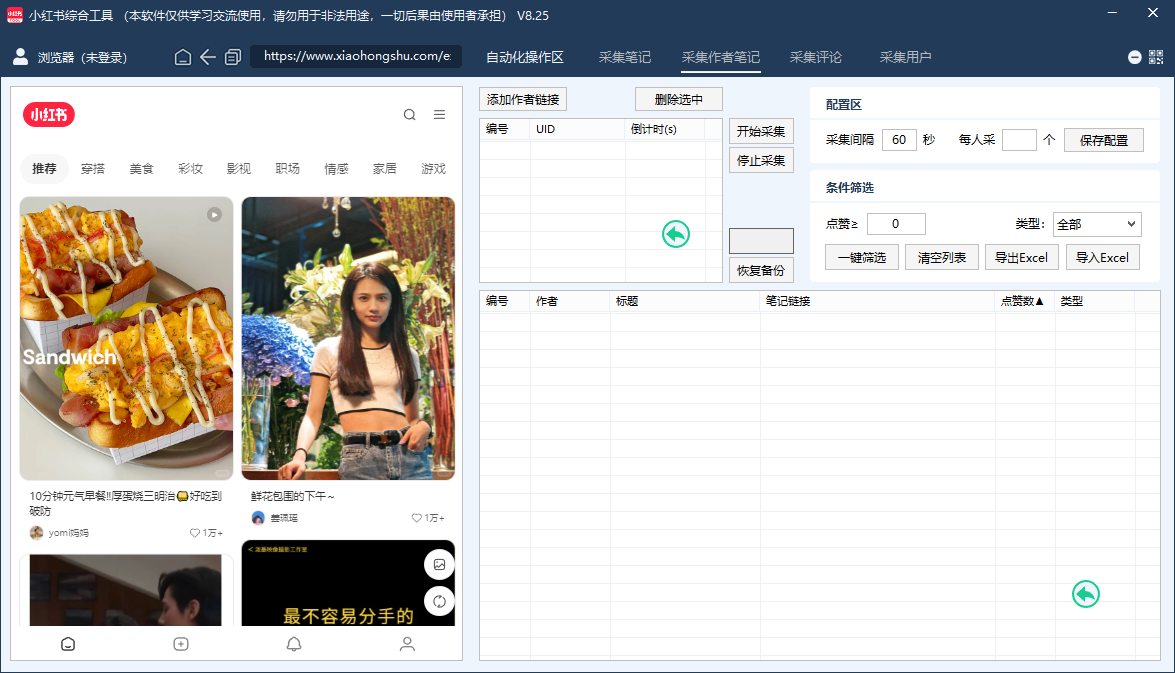Click the 添加作者链接 button
Screen dimensions: 1175x673
(x=523, y=99)
